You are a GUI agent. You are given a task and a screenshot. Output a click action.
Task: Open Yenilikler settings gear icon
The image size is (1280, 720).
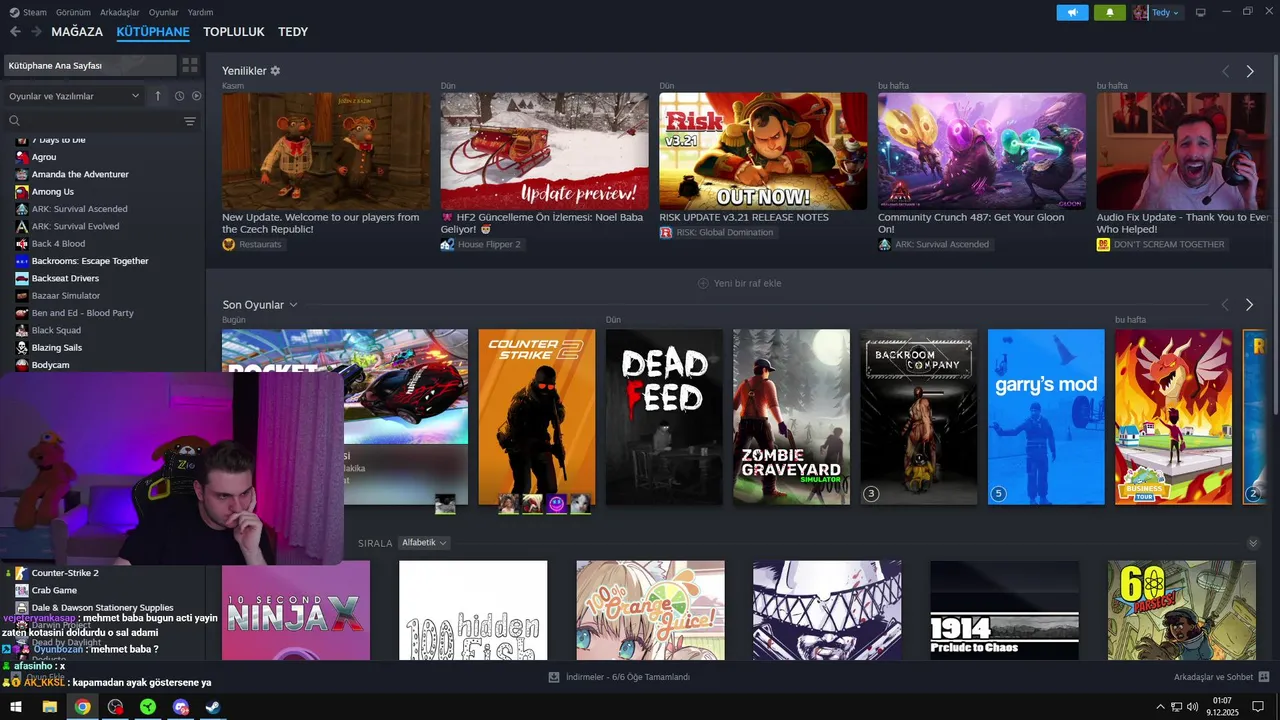pyautogui.click(x=275, y=71)
